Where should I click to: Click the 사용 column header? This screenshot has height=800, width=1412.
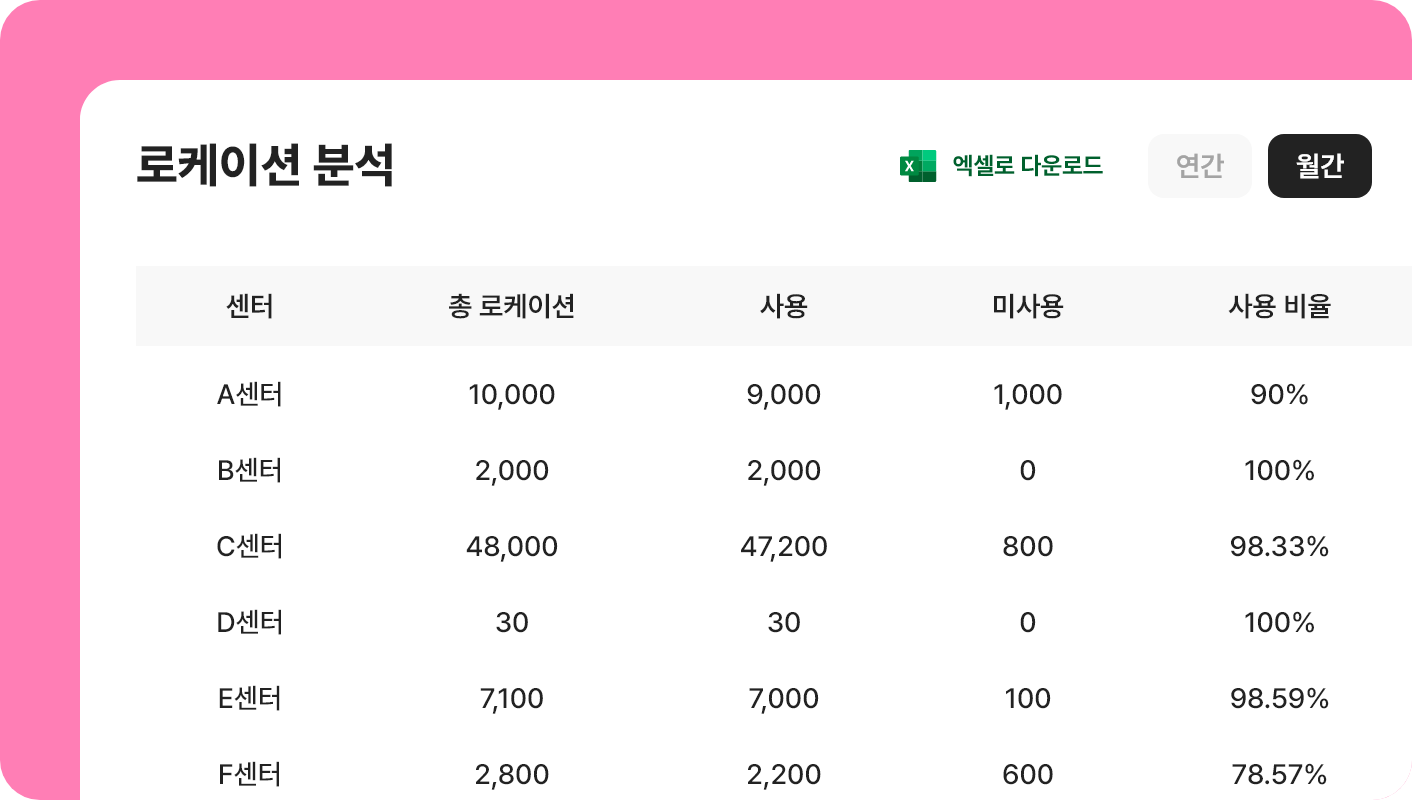784,306
